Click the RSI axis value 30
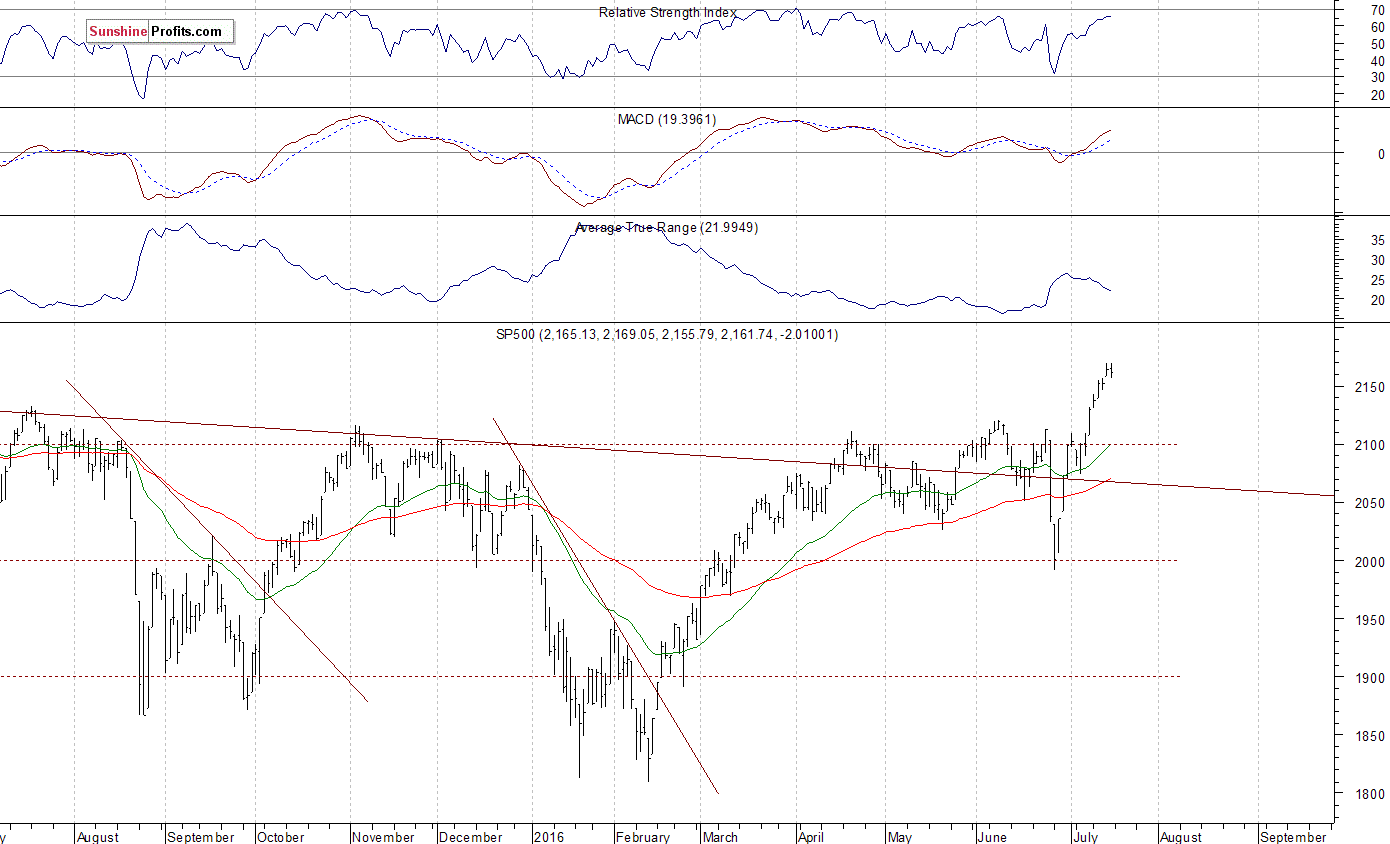The width and height of the screenshot is (1390, 844). pyautogui.click(x=1377, y=77)
